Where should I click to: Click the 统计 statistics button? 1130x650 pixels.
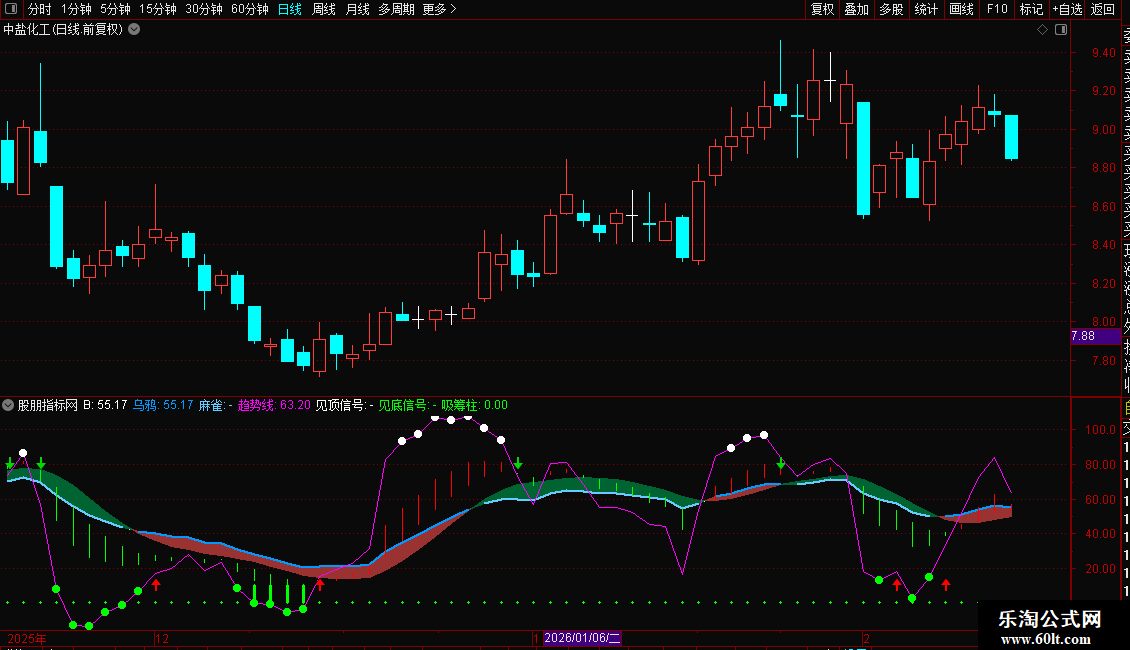click(926, 9)
